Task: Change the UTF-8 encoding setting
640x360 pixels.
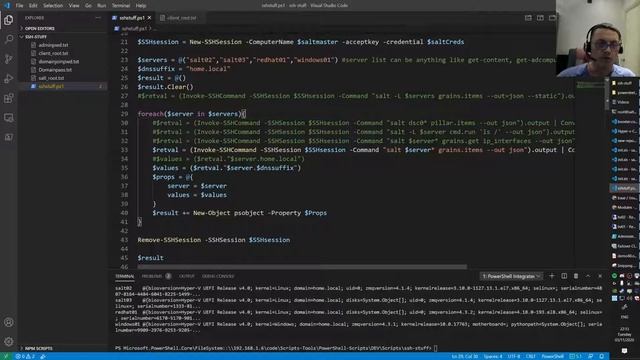Action: (x=514, y=356)
